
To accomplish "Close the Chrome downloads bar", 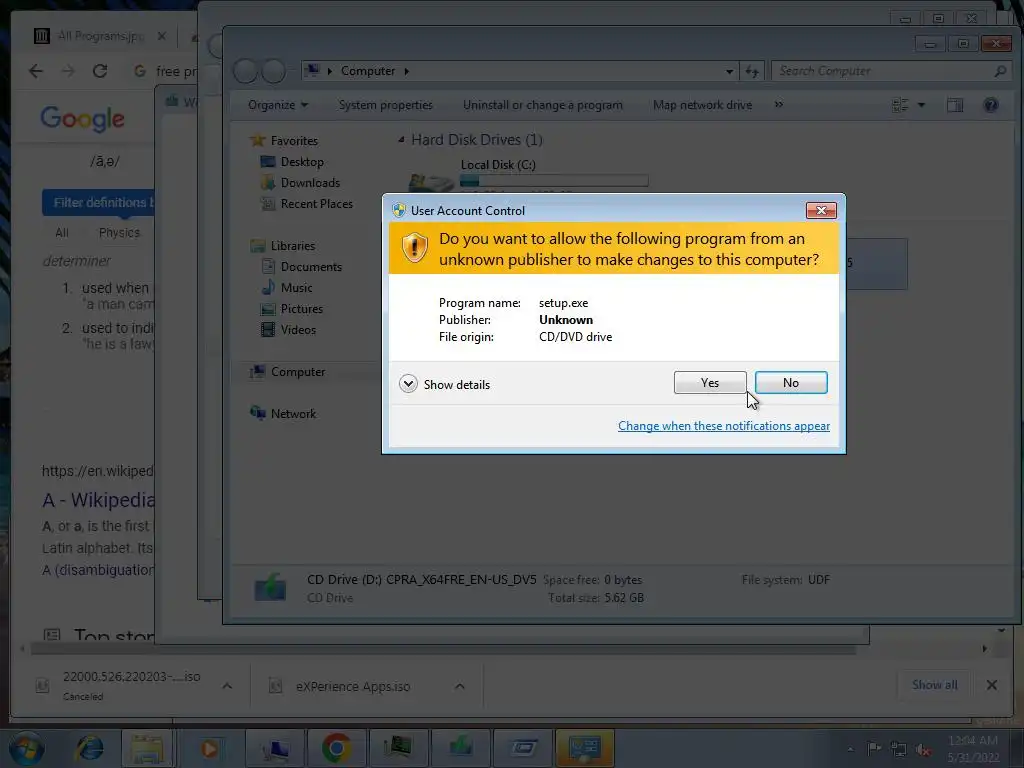I will click(991, 684).
